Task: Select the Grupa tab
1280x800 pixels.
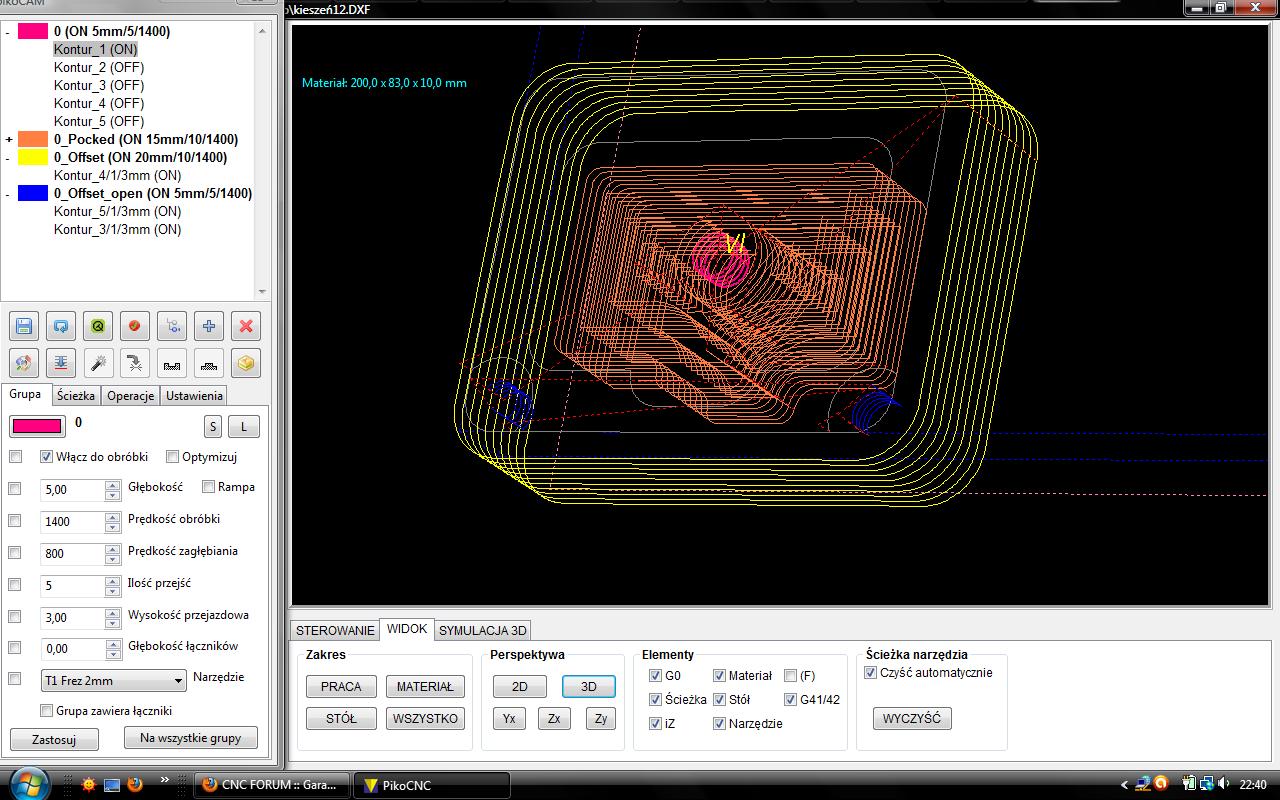Action: [x=25, y=394]
